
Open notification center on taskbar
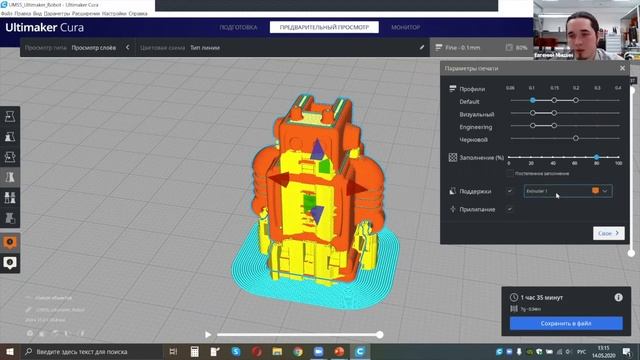[x=627, y=351]
